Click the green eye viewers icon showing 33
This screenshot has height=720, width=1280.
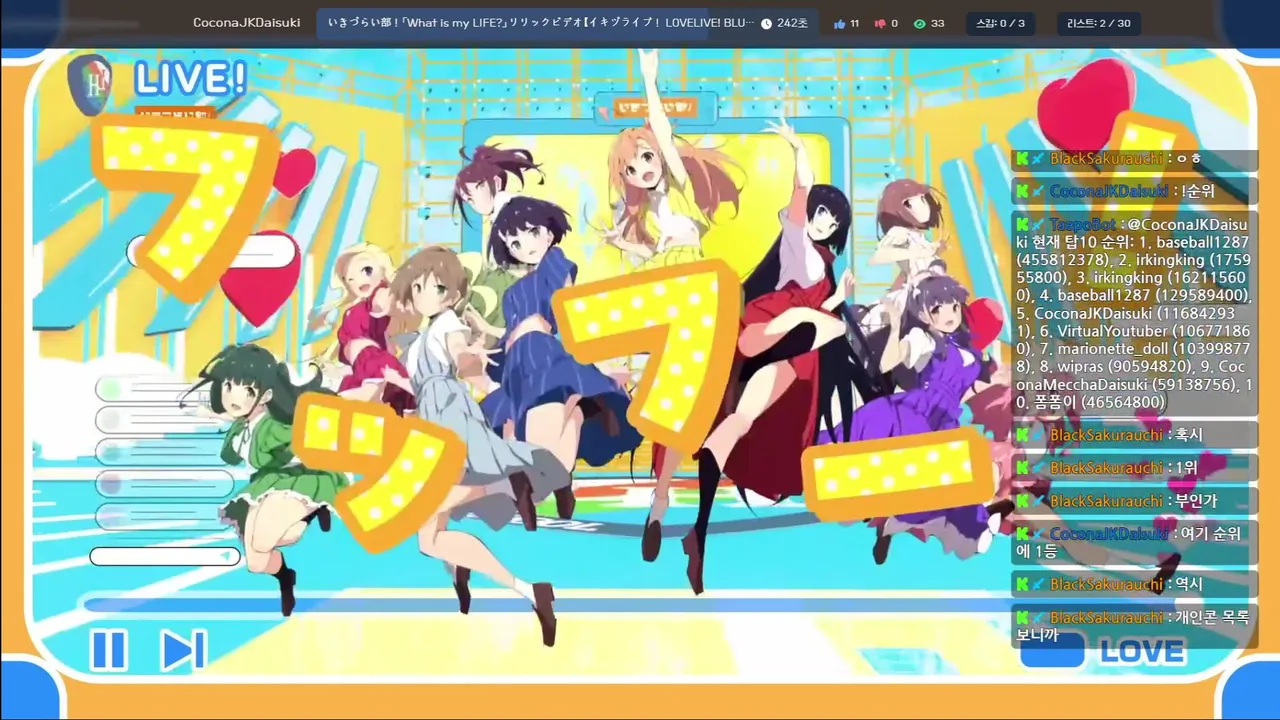click(920, 23)
